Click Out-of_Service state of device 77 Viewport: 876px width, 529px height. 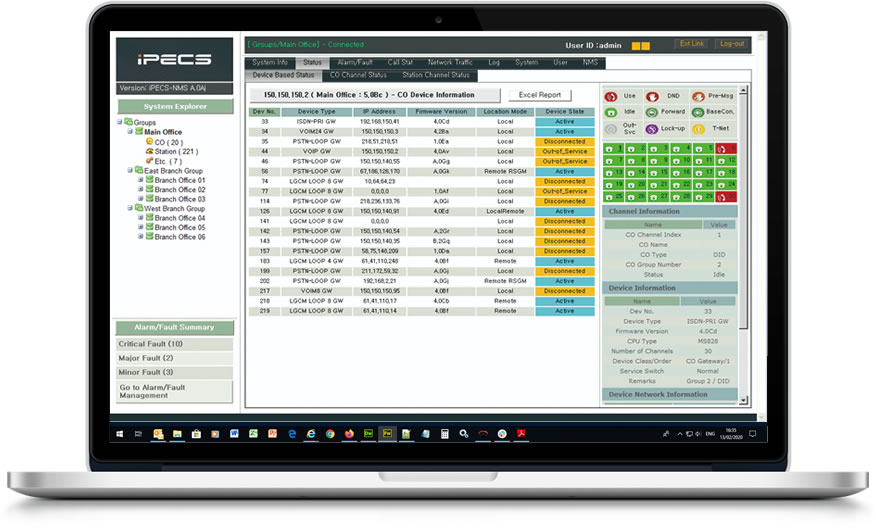click(565, 192)
